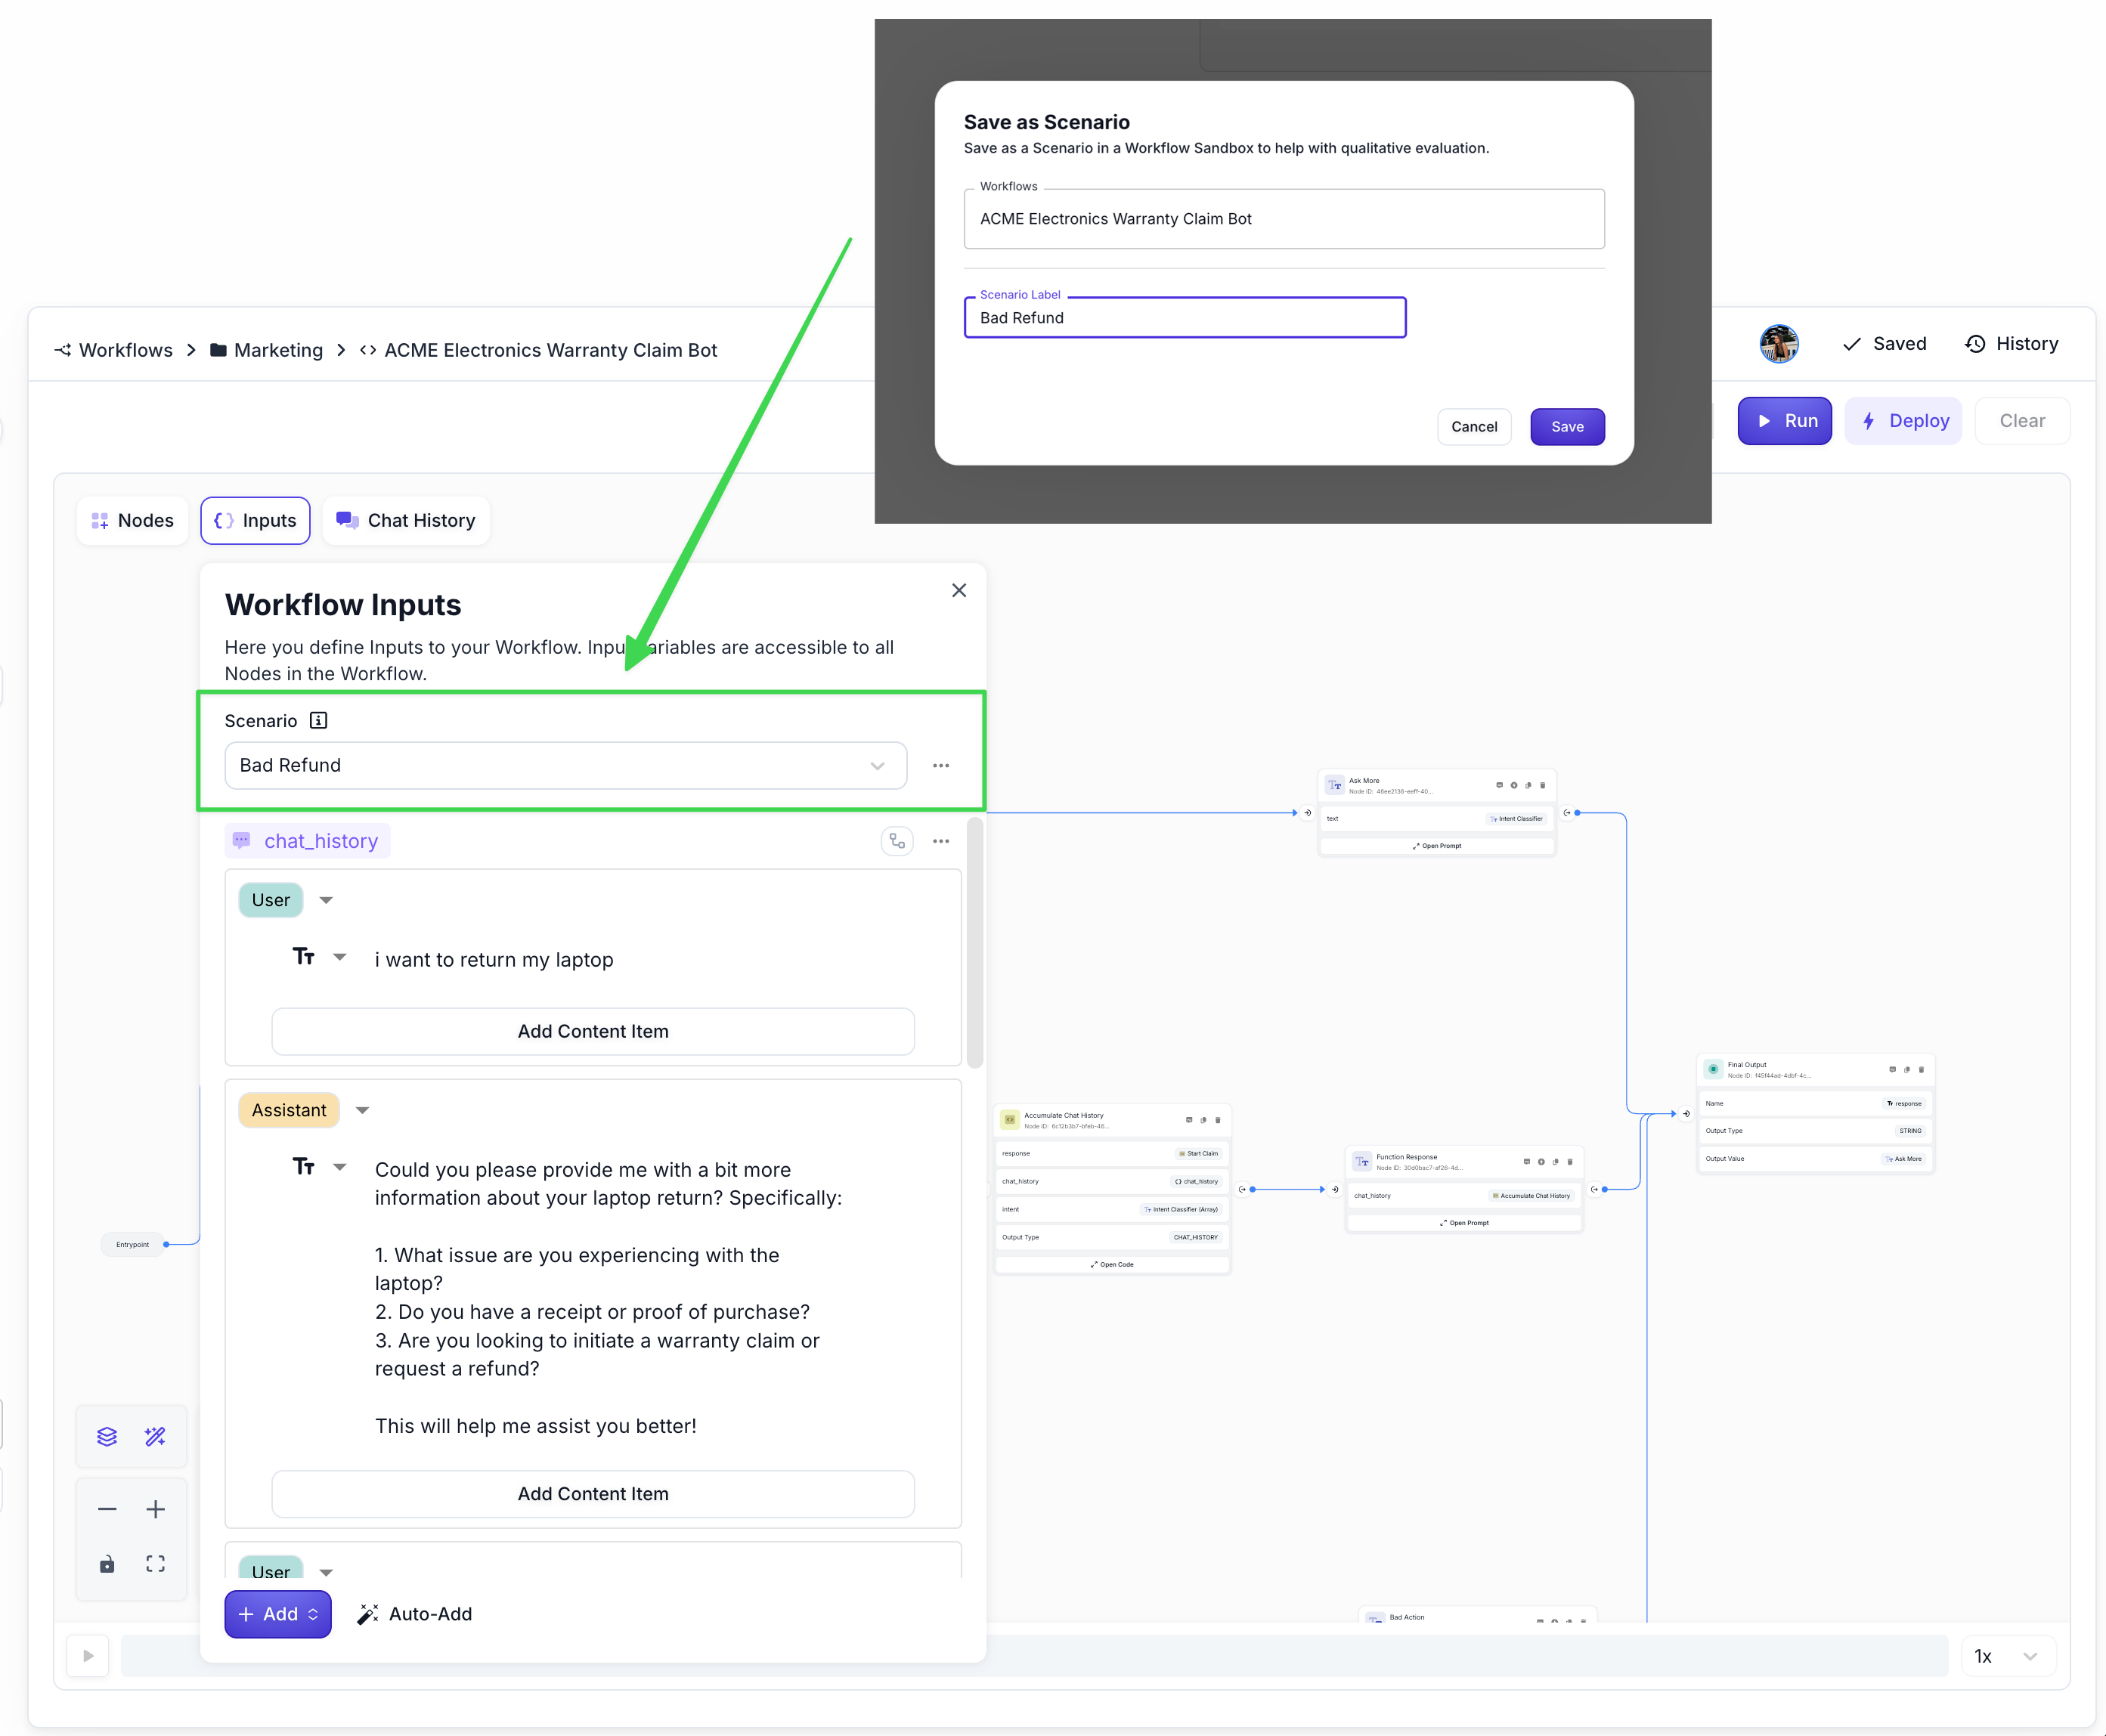Click the chat_history link-variable icon
The width and height of the screenshot is (2106, 1736).
click(x=897, y=841)
